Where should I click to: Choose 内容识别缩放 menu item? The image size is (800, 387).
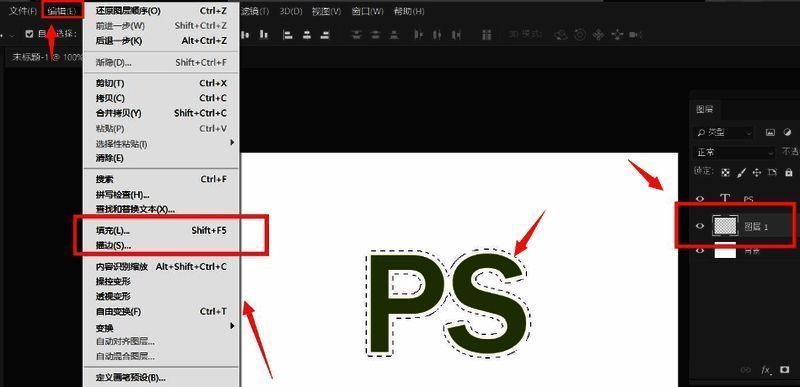point(161,267)
